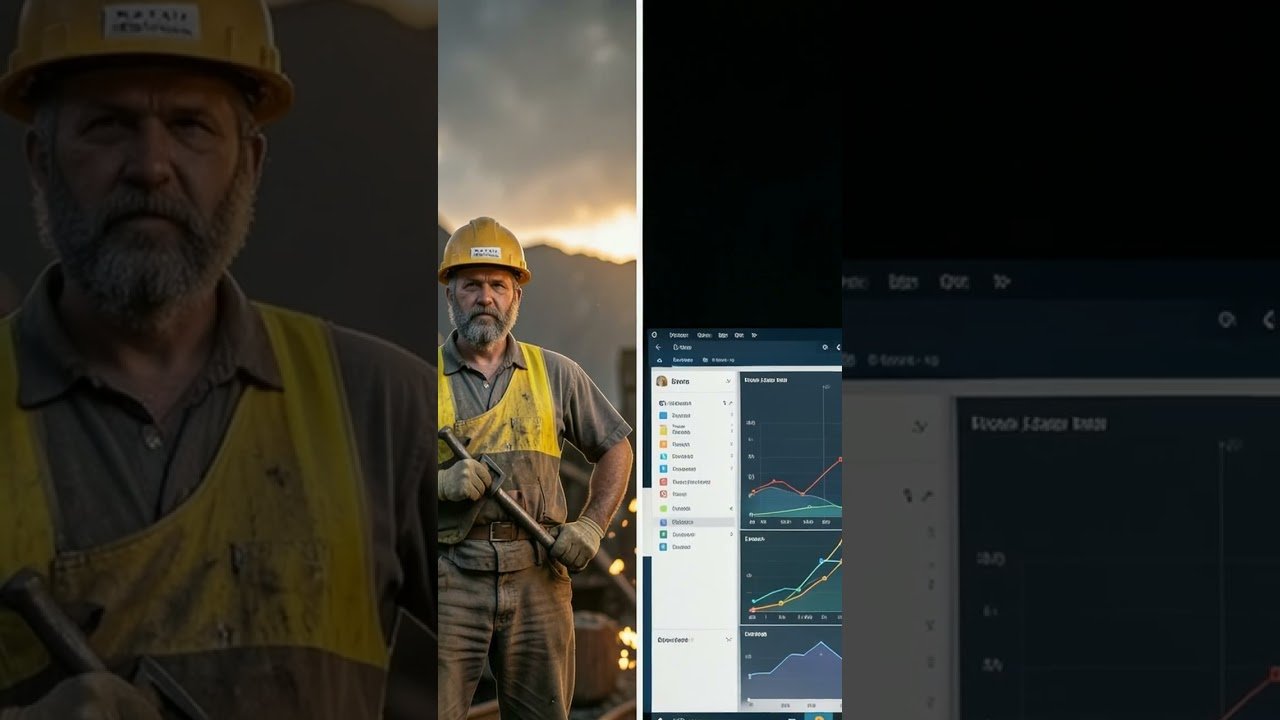Expand the chevron next to the profile avatar
This screenshot has width=1280, height=720.
click(x=728, y=381)
